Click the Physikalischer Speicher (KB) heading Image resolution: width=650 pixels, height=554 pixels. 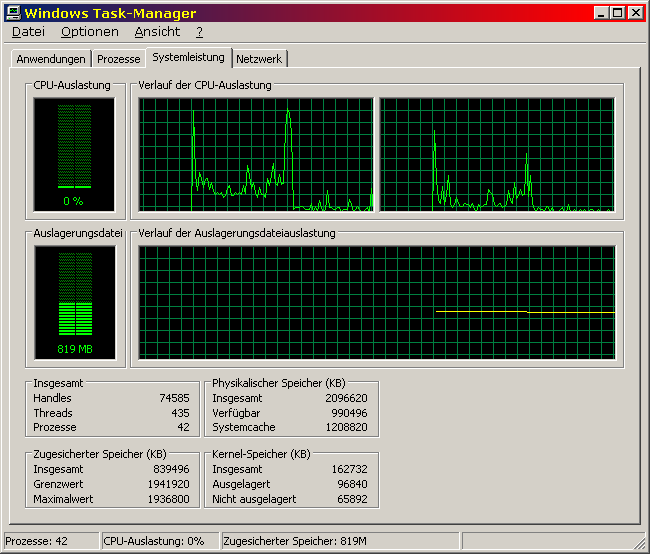[279, 383]
